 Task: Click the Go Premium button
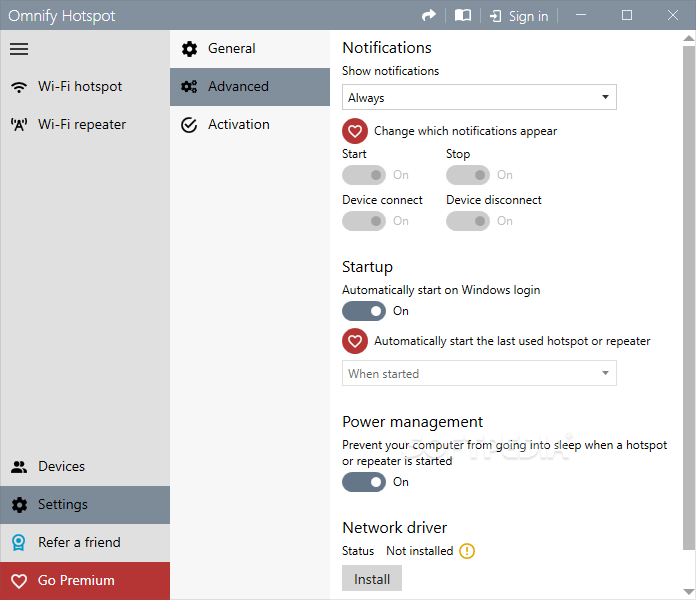(x=85, y=580)
